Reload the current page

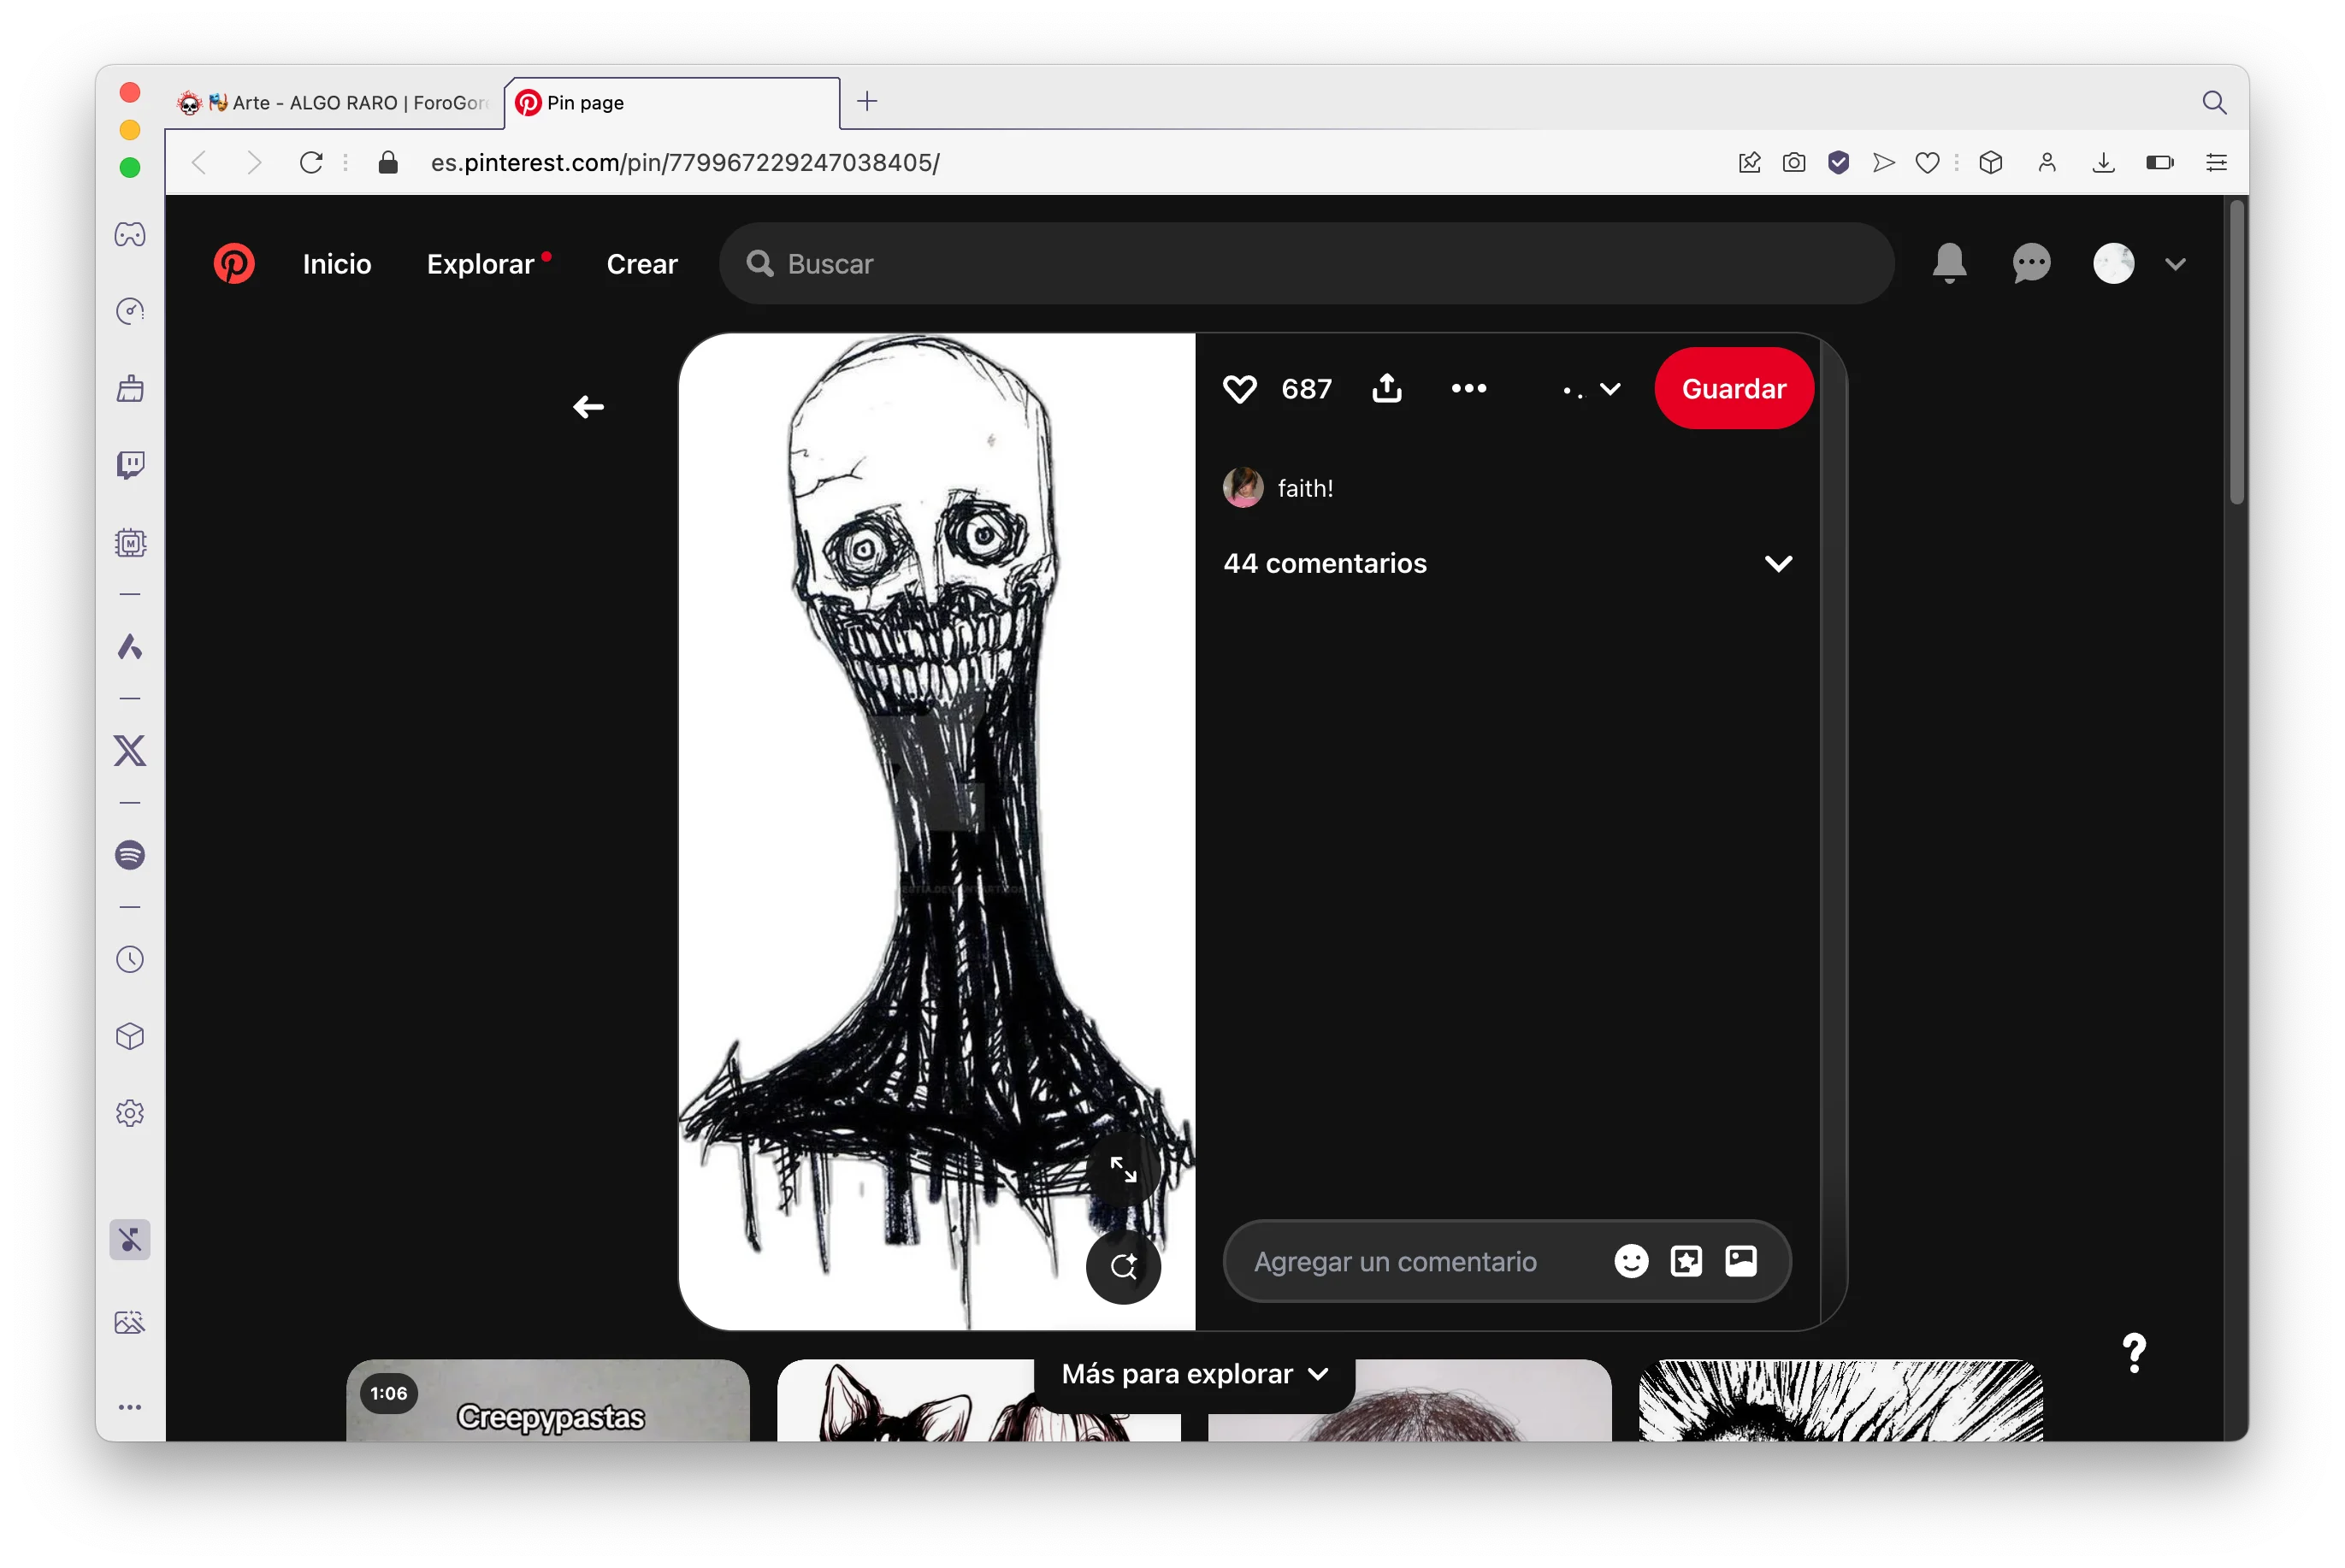click(311, 162)
